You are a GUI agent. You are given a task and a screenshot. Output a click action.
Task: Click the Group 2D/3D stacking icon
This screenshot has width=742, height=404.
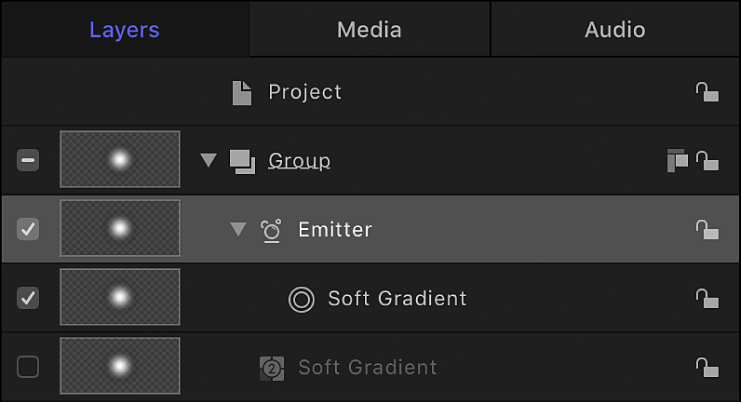677,161
